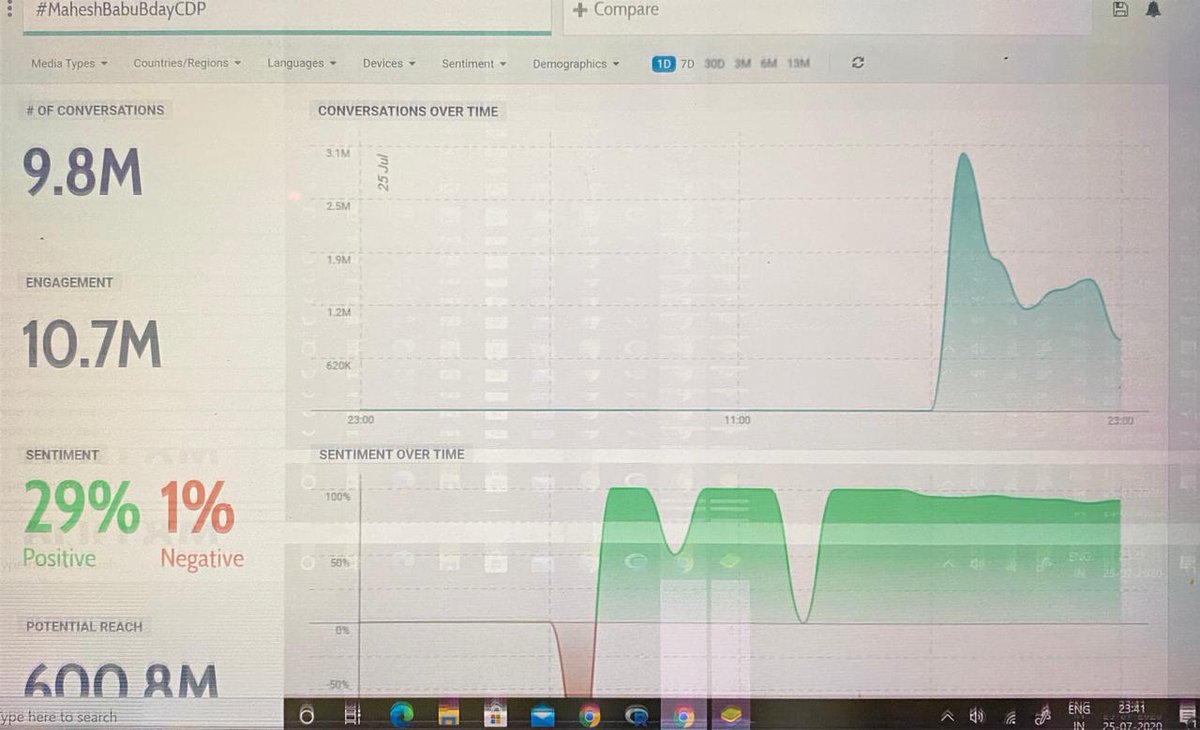Expand the Countries/Regions filter dropdown
1200x730 pixels.
187,63
